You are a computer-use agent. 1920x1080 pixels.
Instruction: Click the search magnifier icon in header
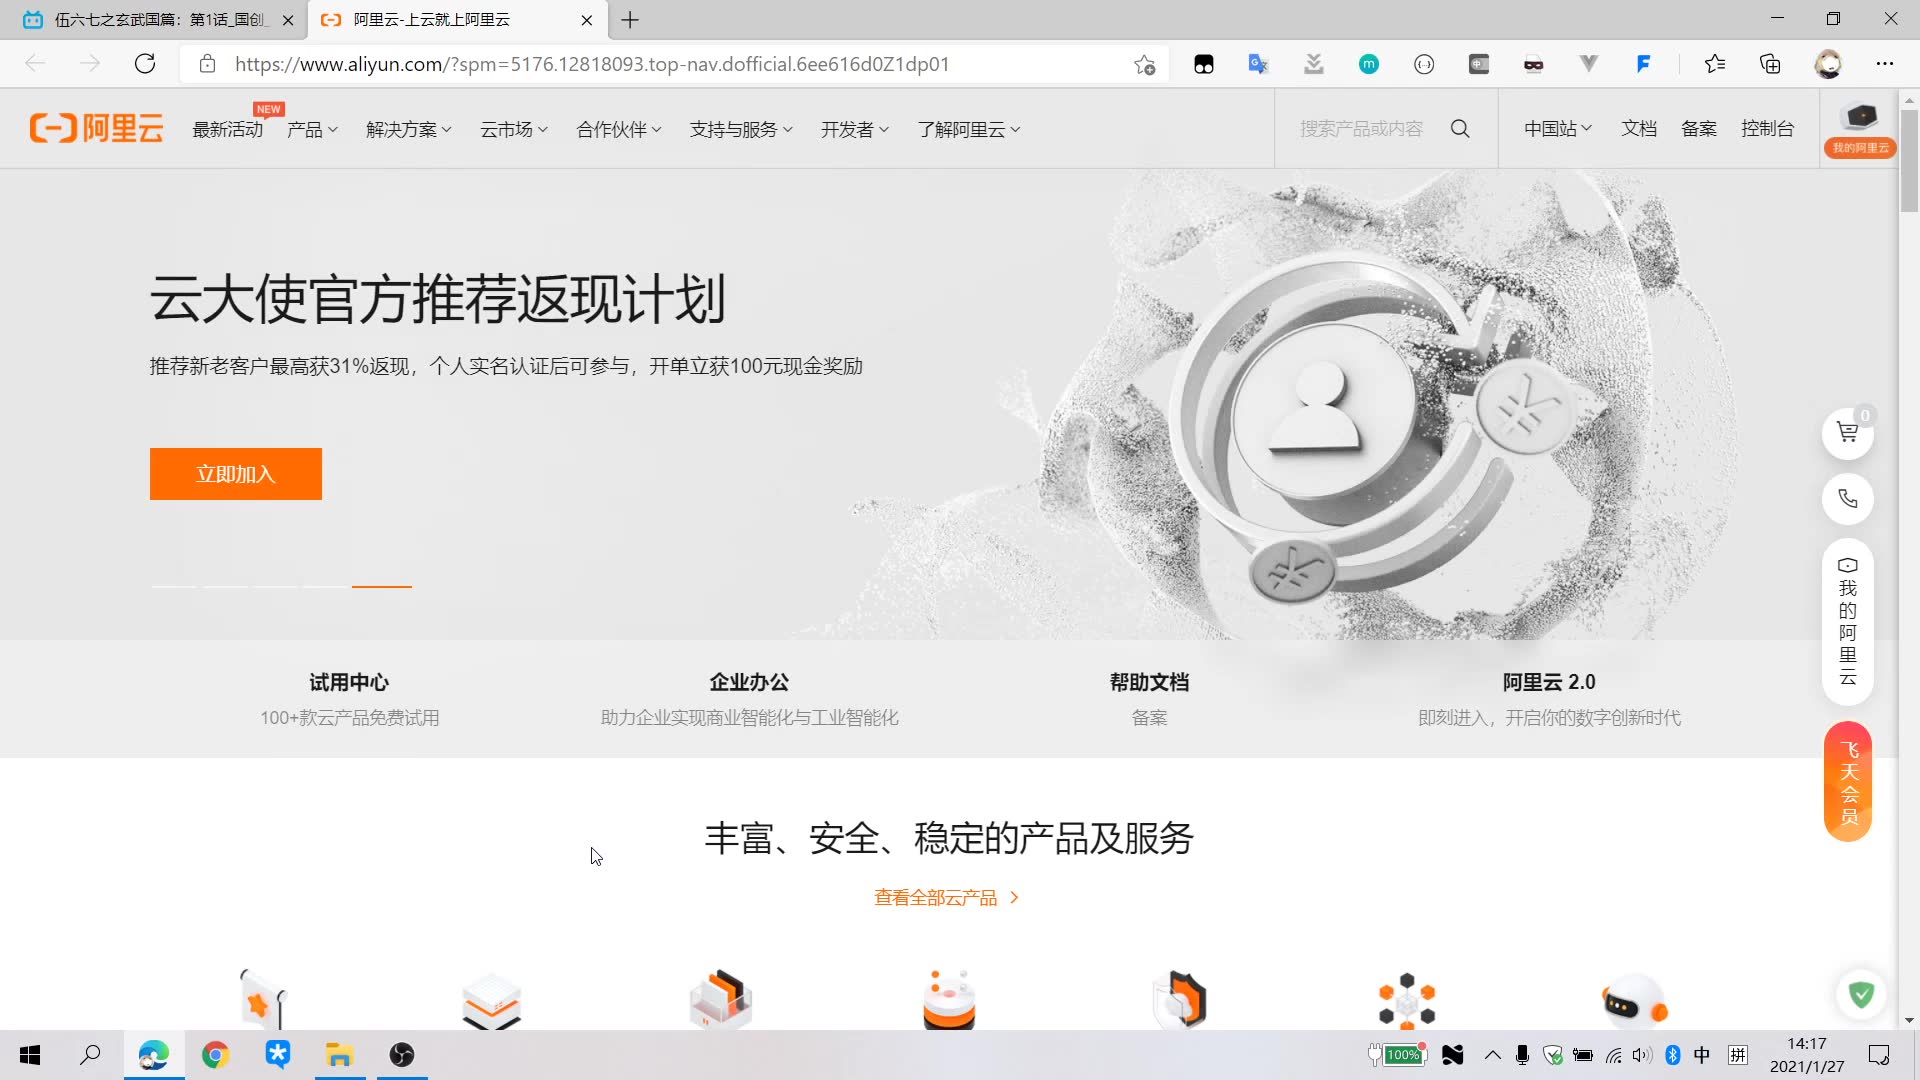click(x=1460, y=129)
